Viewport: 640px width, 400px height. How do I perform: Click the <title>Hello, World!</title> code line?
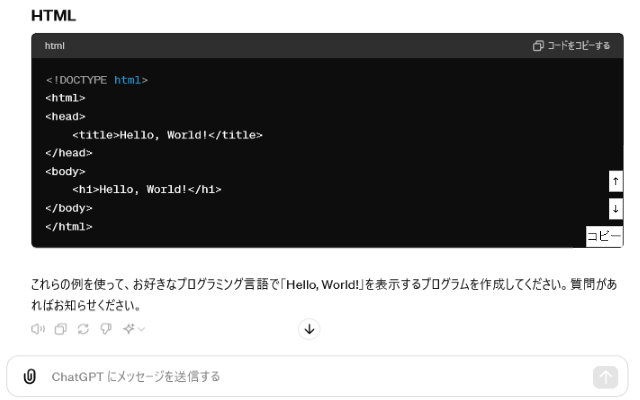(167, 135)
